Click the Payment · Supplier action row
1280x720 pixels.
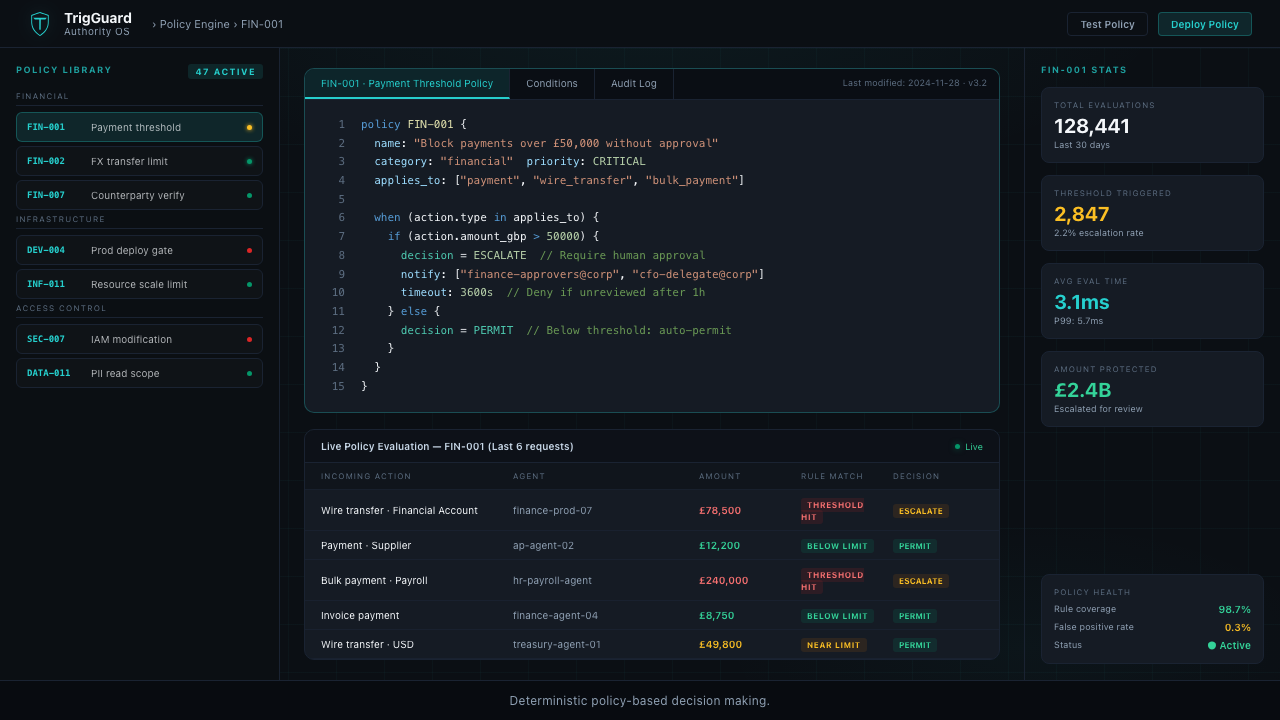tap(651, 546)
